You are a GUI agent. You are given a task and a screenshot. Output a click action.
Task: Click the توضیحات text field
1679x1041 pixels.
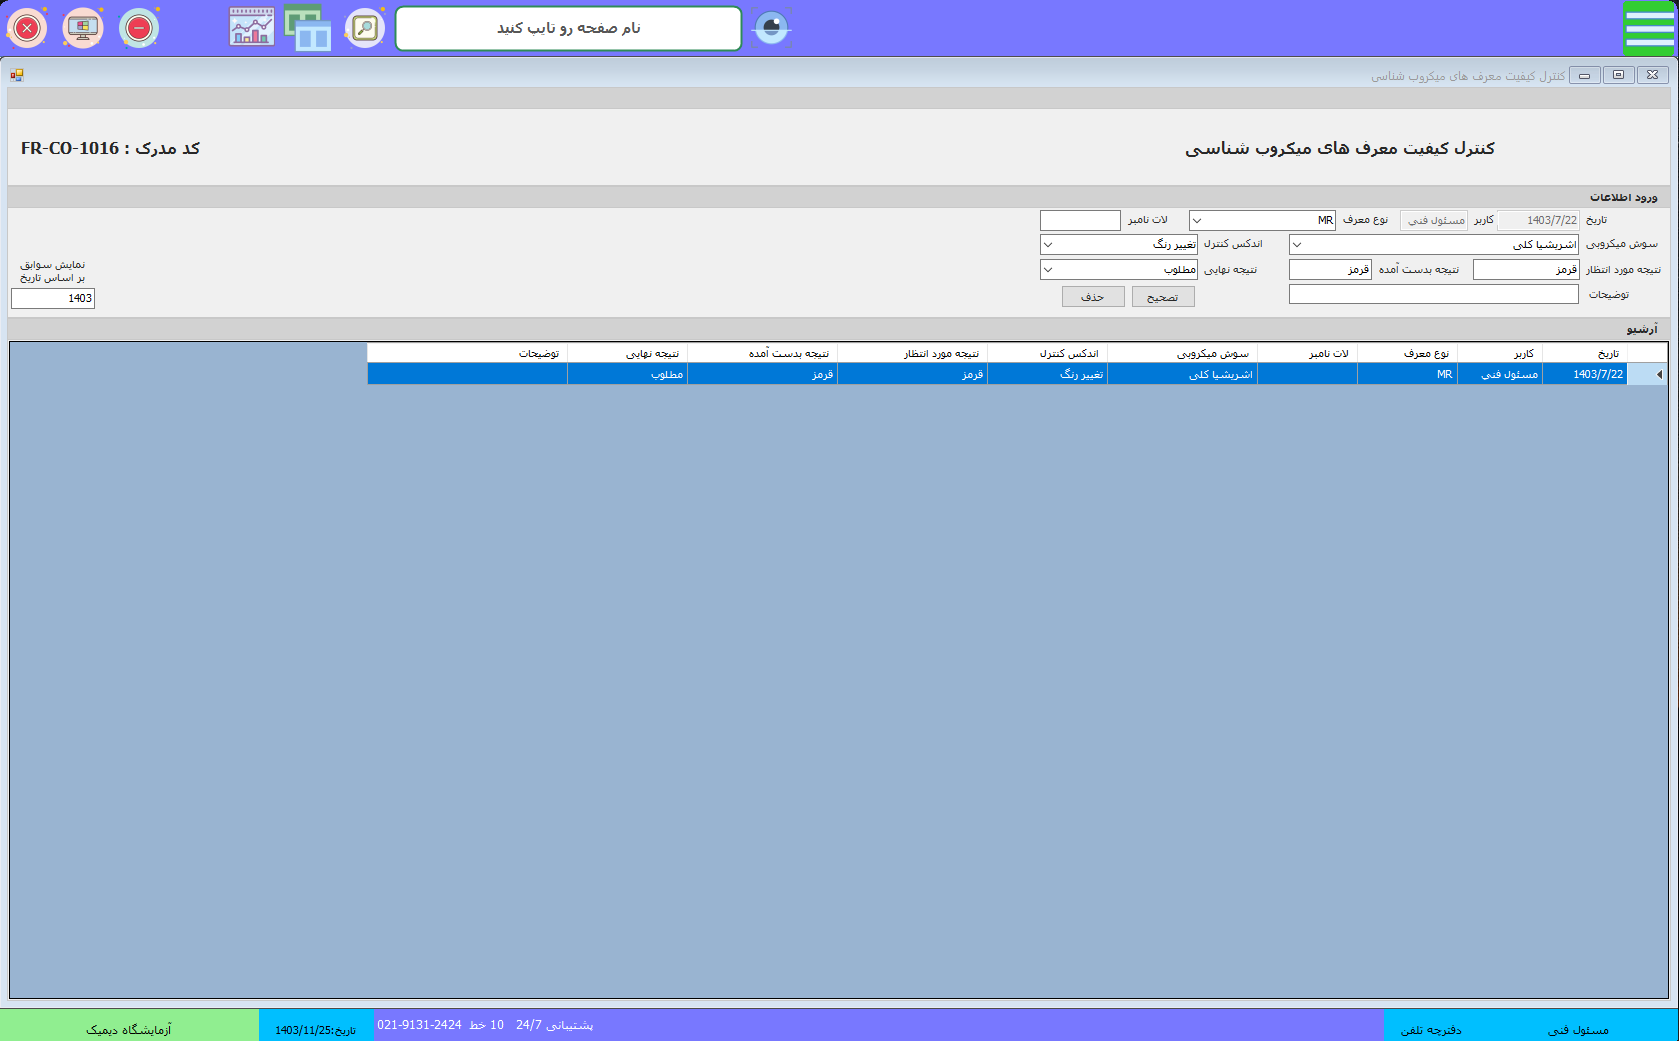coord(1433,295)
